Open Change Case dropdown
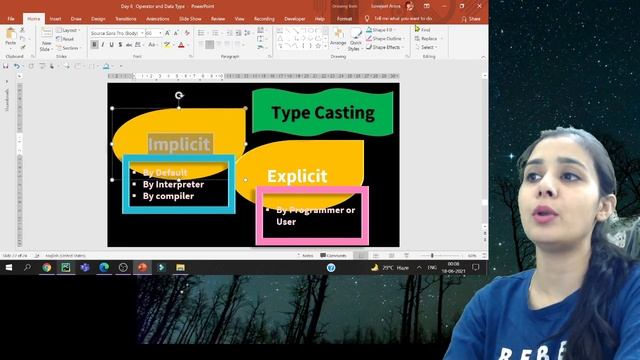Screen dimensions: 640x360 click(152, 44)
